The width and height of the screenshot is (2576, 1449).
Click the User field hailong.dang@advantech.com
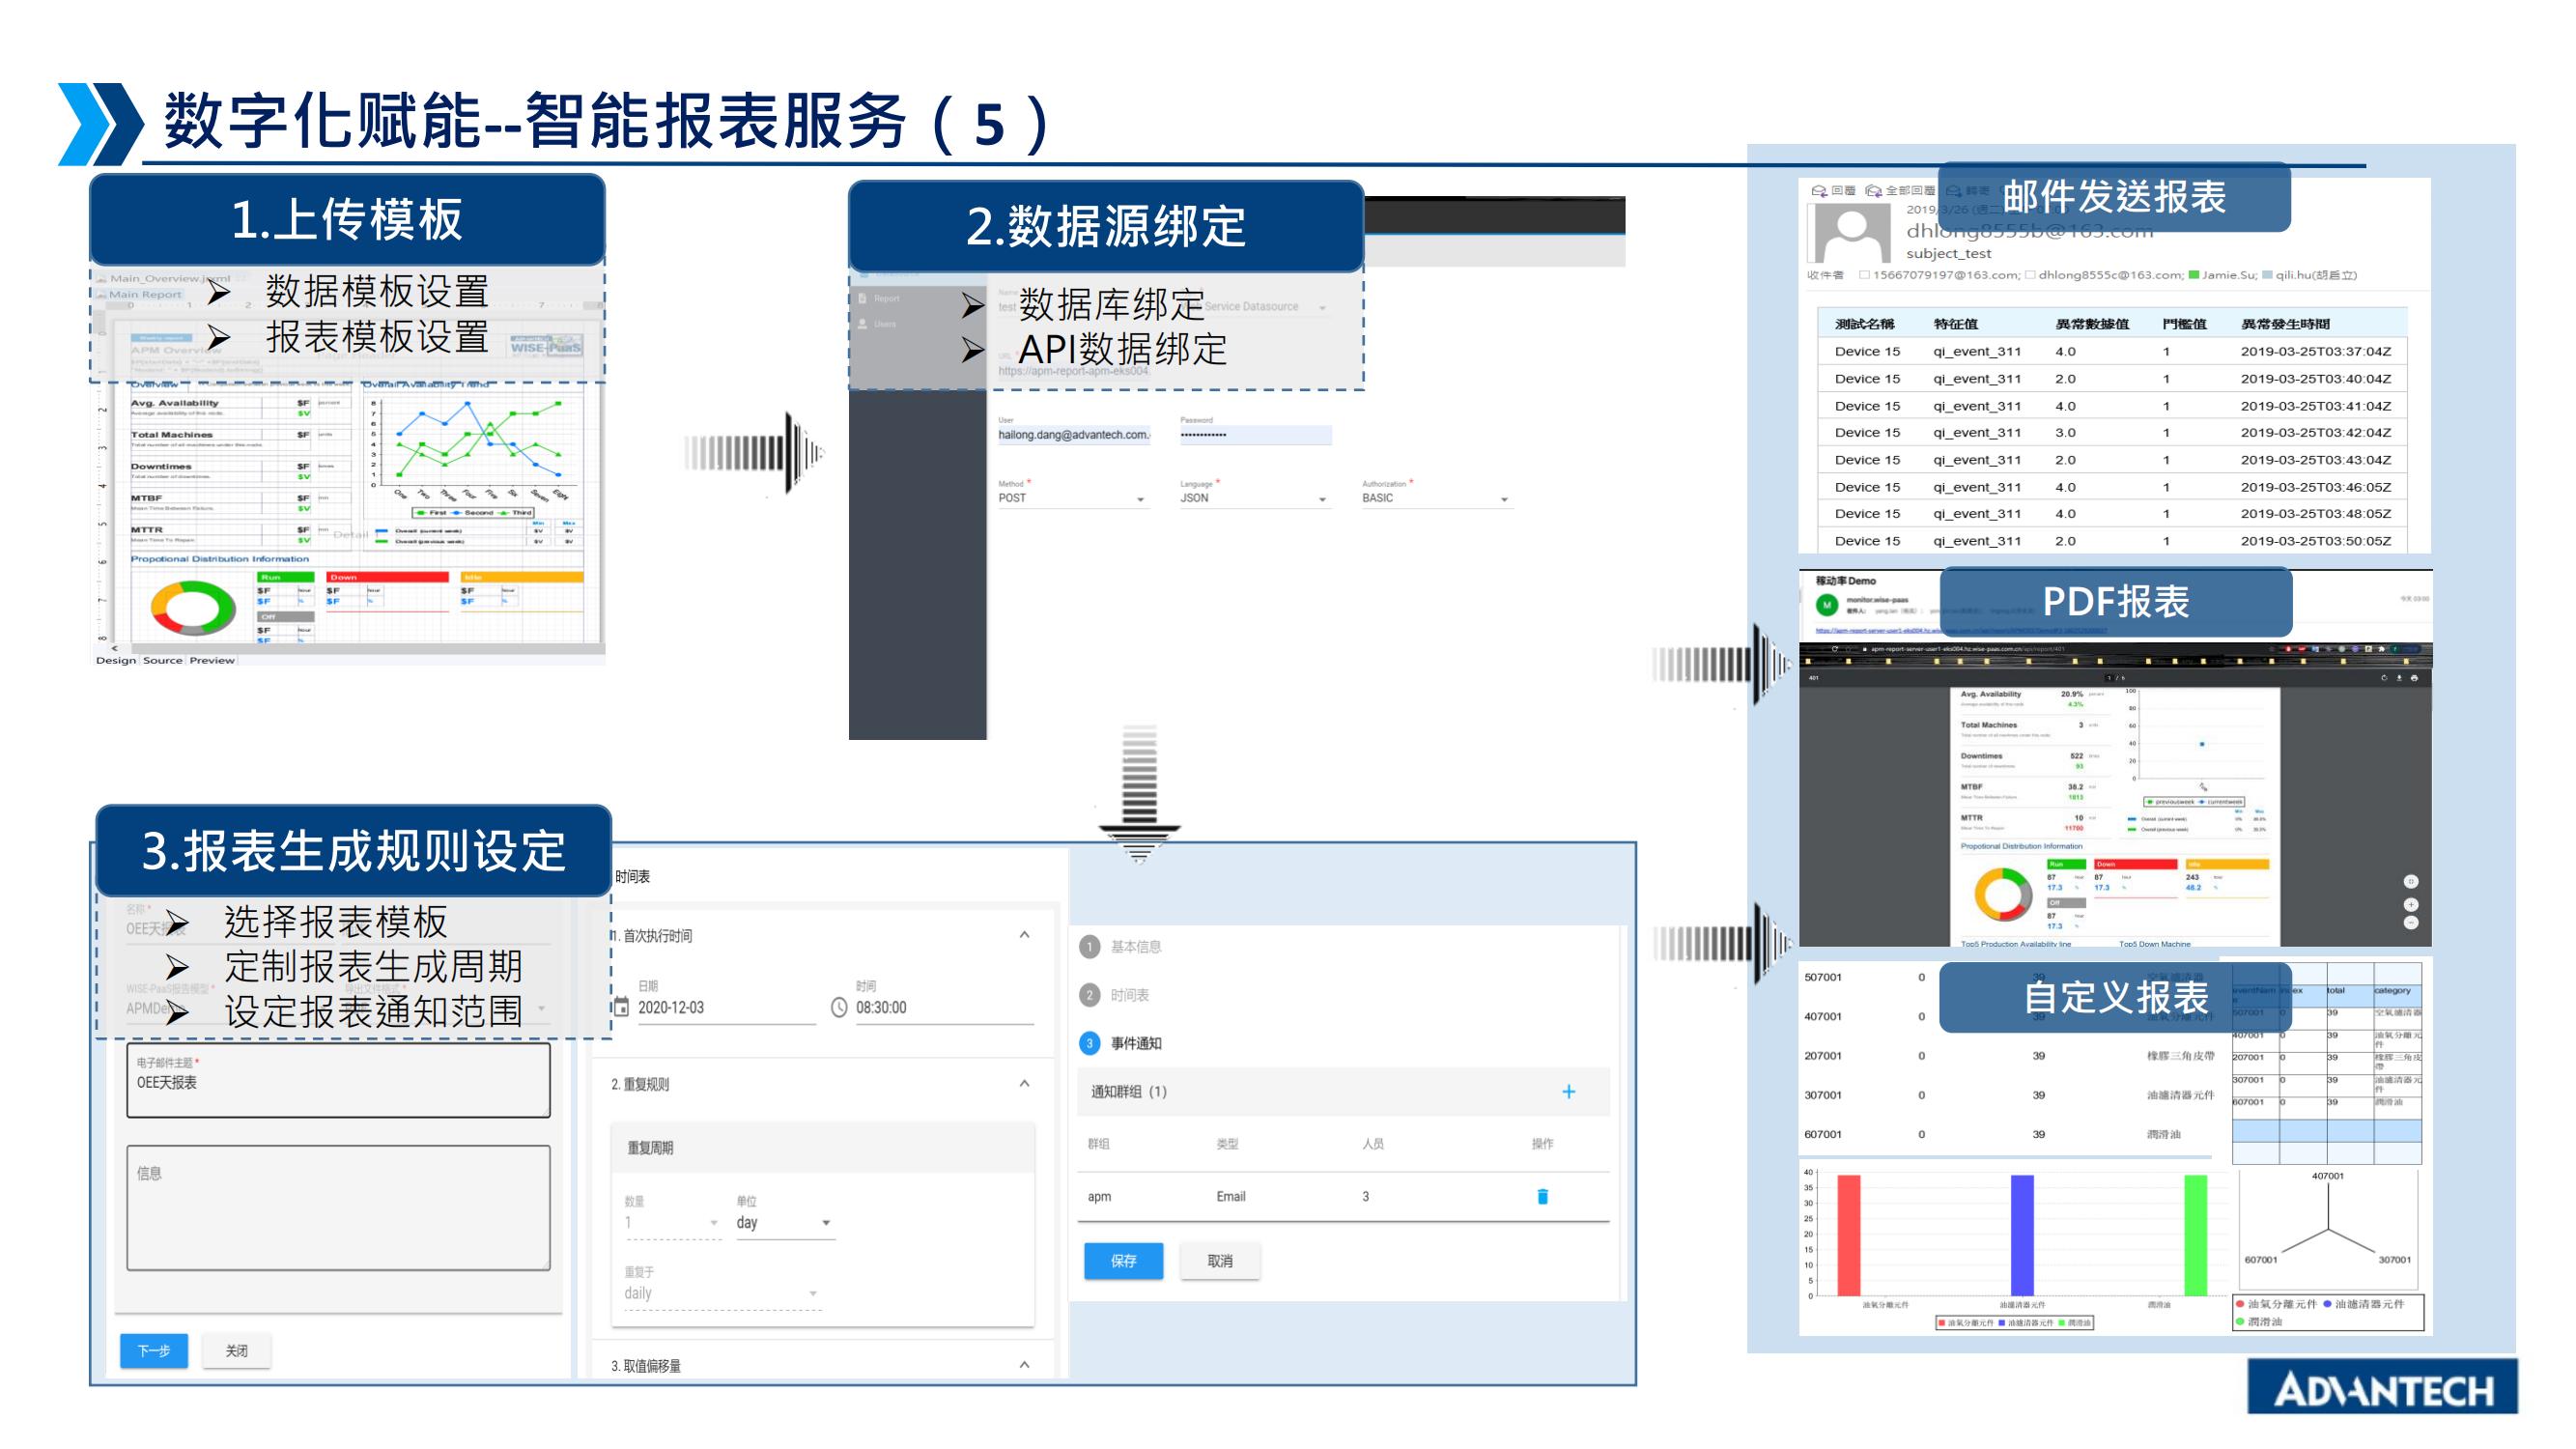(x=1074, y=434)
